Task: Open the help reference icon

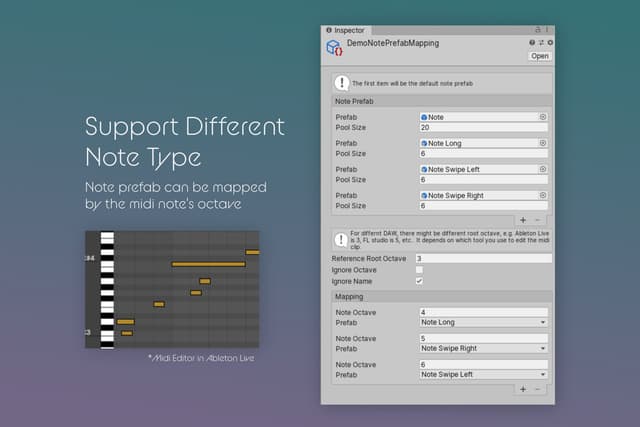Action: click(x=532, y=42)
